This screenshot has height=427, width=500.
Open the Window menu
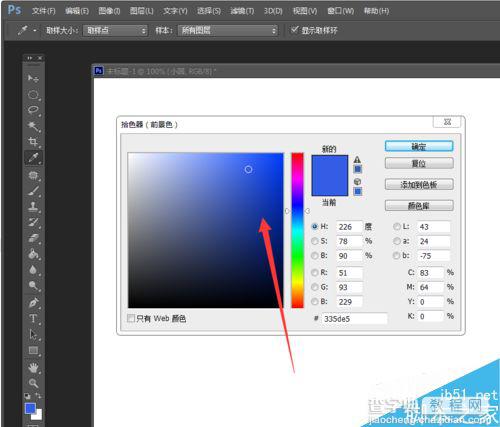pyautogui.click(x=340, y=11)
